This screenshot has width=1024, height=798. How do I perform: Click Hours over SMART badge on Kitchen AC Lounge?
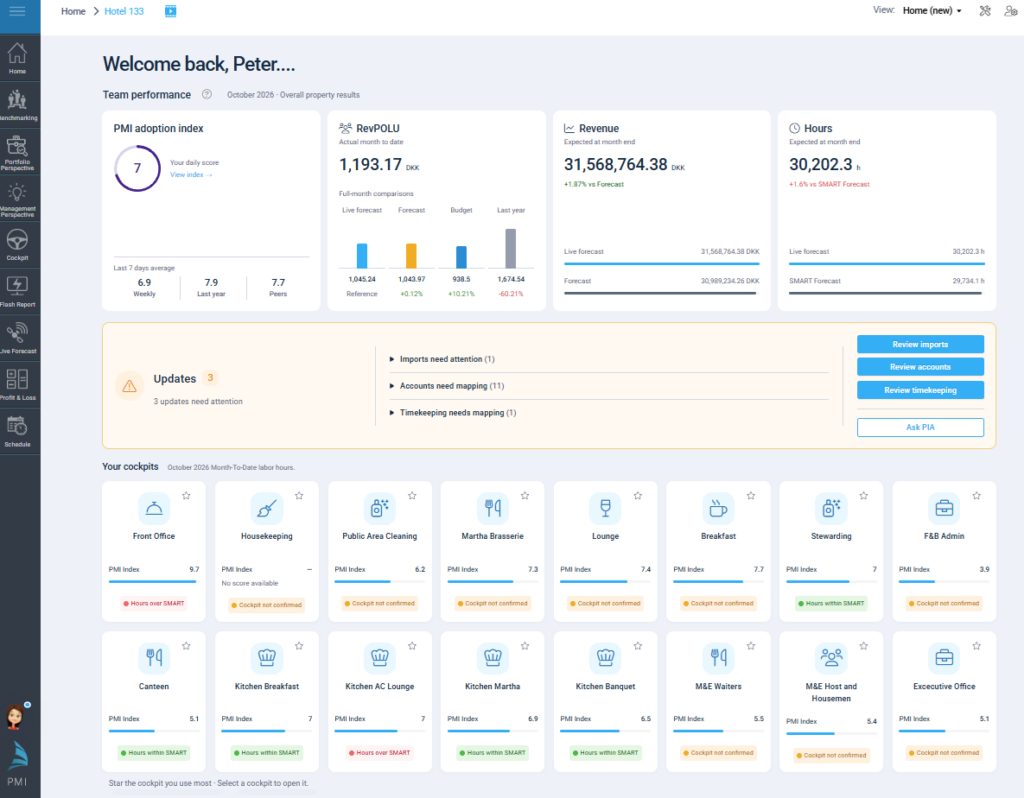coord(379,753)
